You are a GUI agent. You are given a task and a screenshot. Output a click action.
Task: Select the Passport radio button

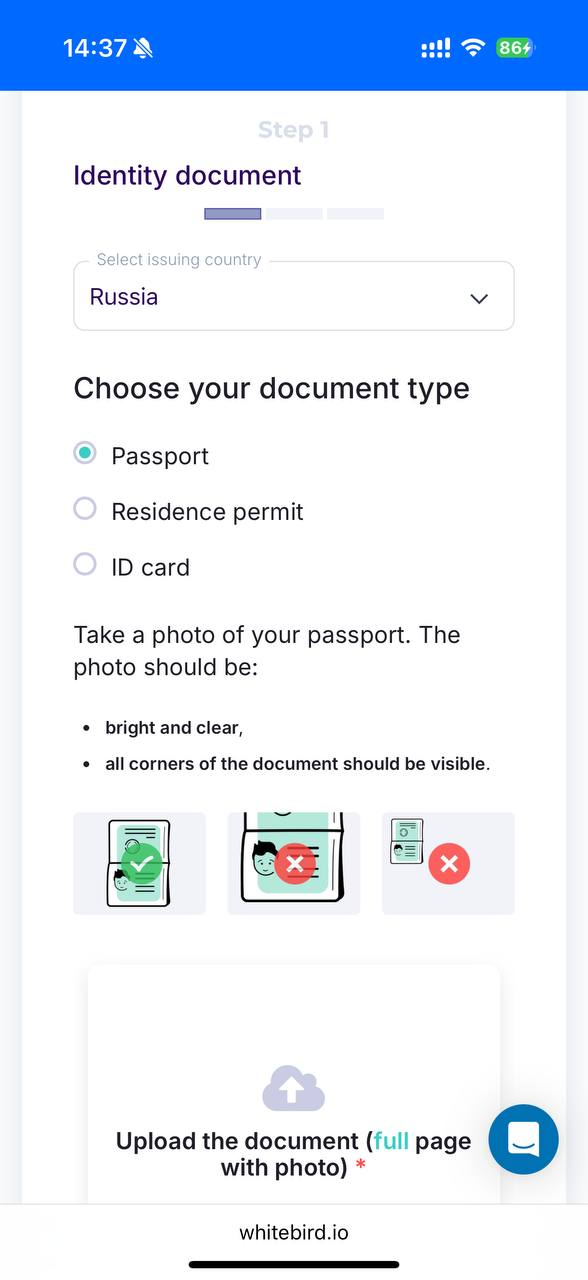pyautogui.click(x=85, y=453)
